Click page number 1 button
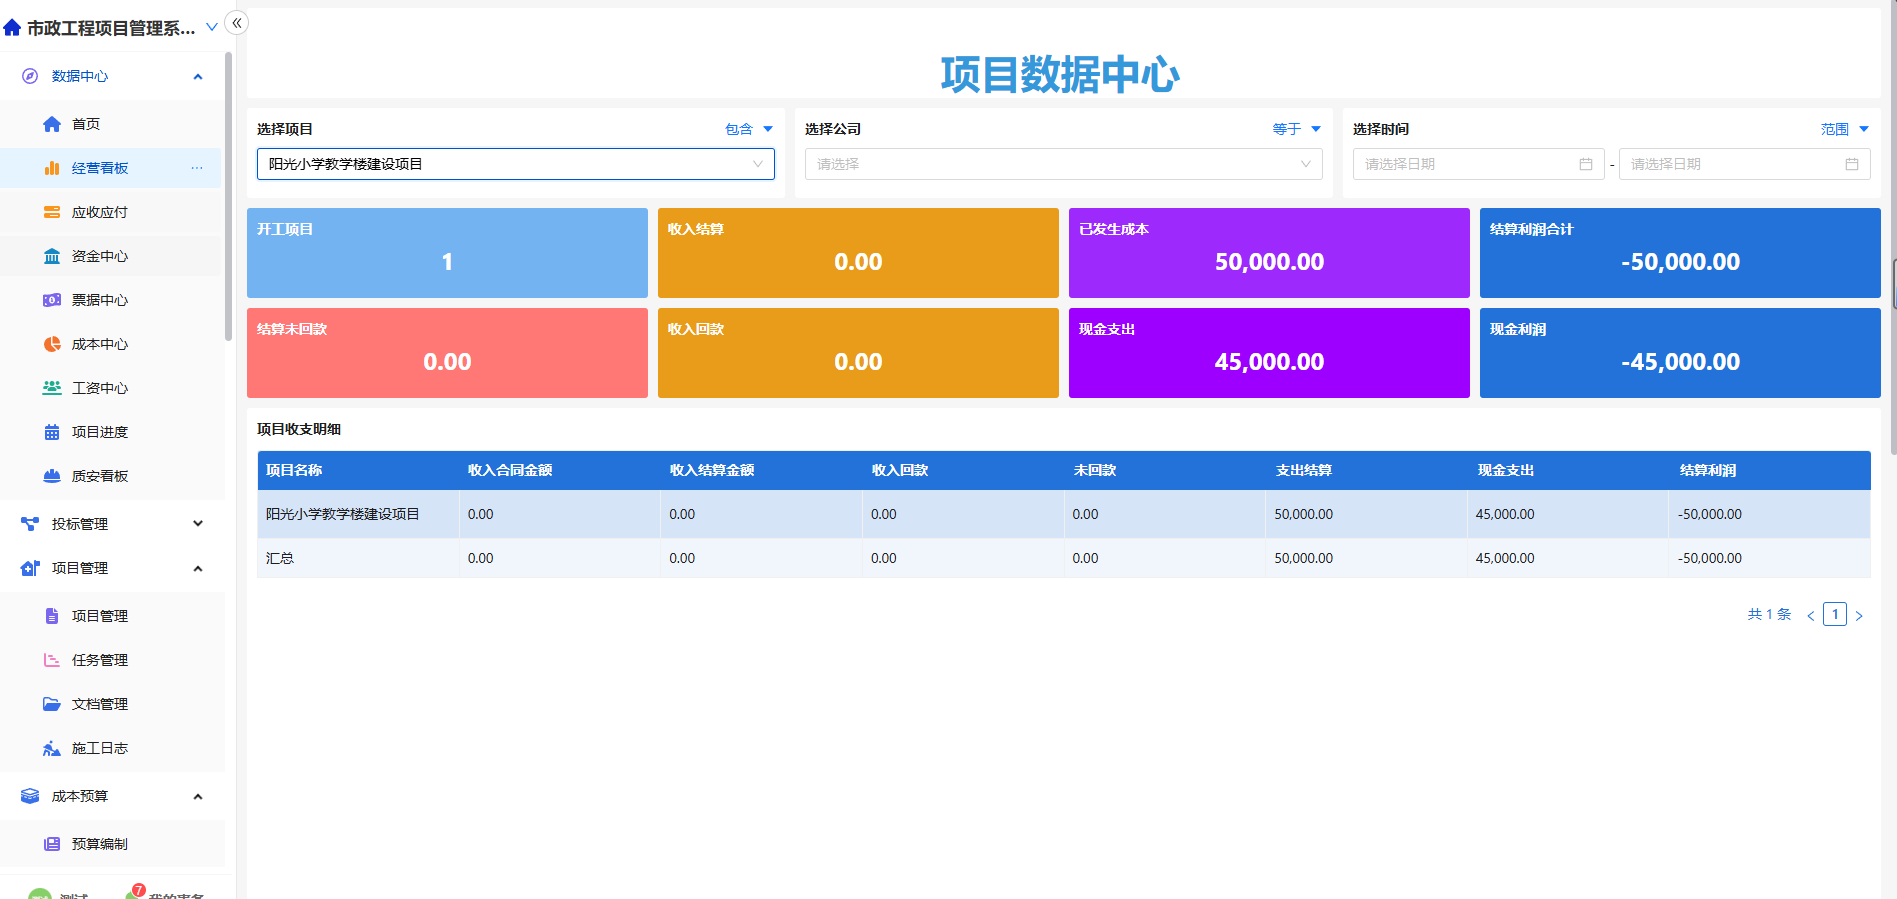The image size is (1897, 899). (1835, 614)
